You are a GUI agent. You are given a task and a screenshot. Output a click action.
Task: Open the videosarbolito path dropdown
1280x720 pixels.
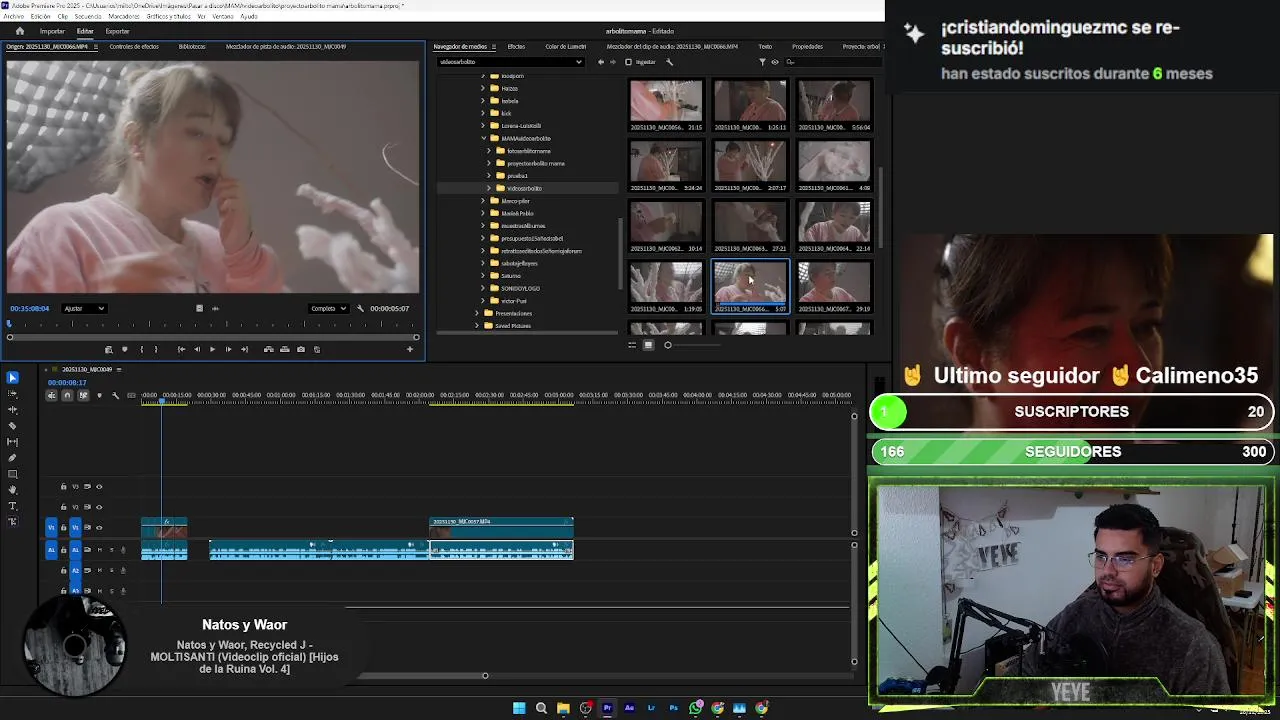coord(510,62)
